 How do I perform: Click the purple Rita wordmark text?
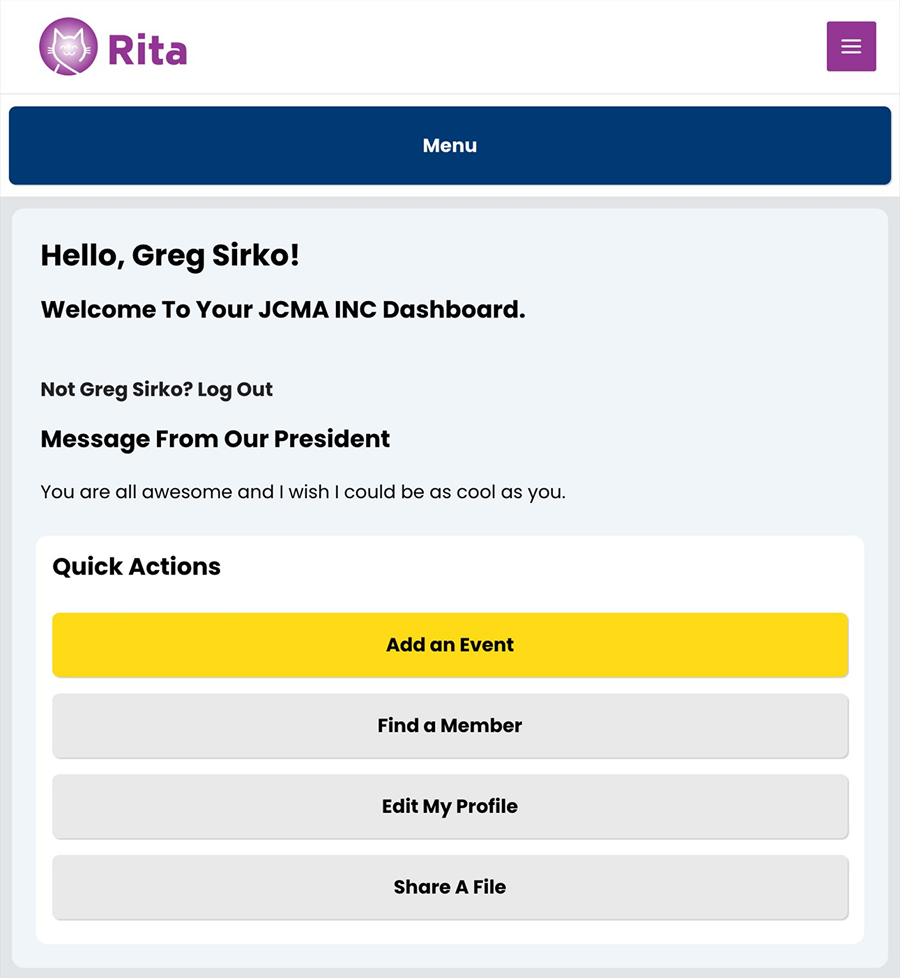(x=147, y=49)
